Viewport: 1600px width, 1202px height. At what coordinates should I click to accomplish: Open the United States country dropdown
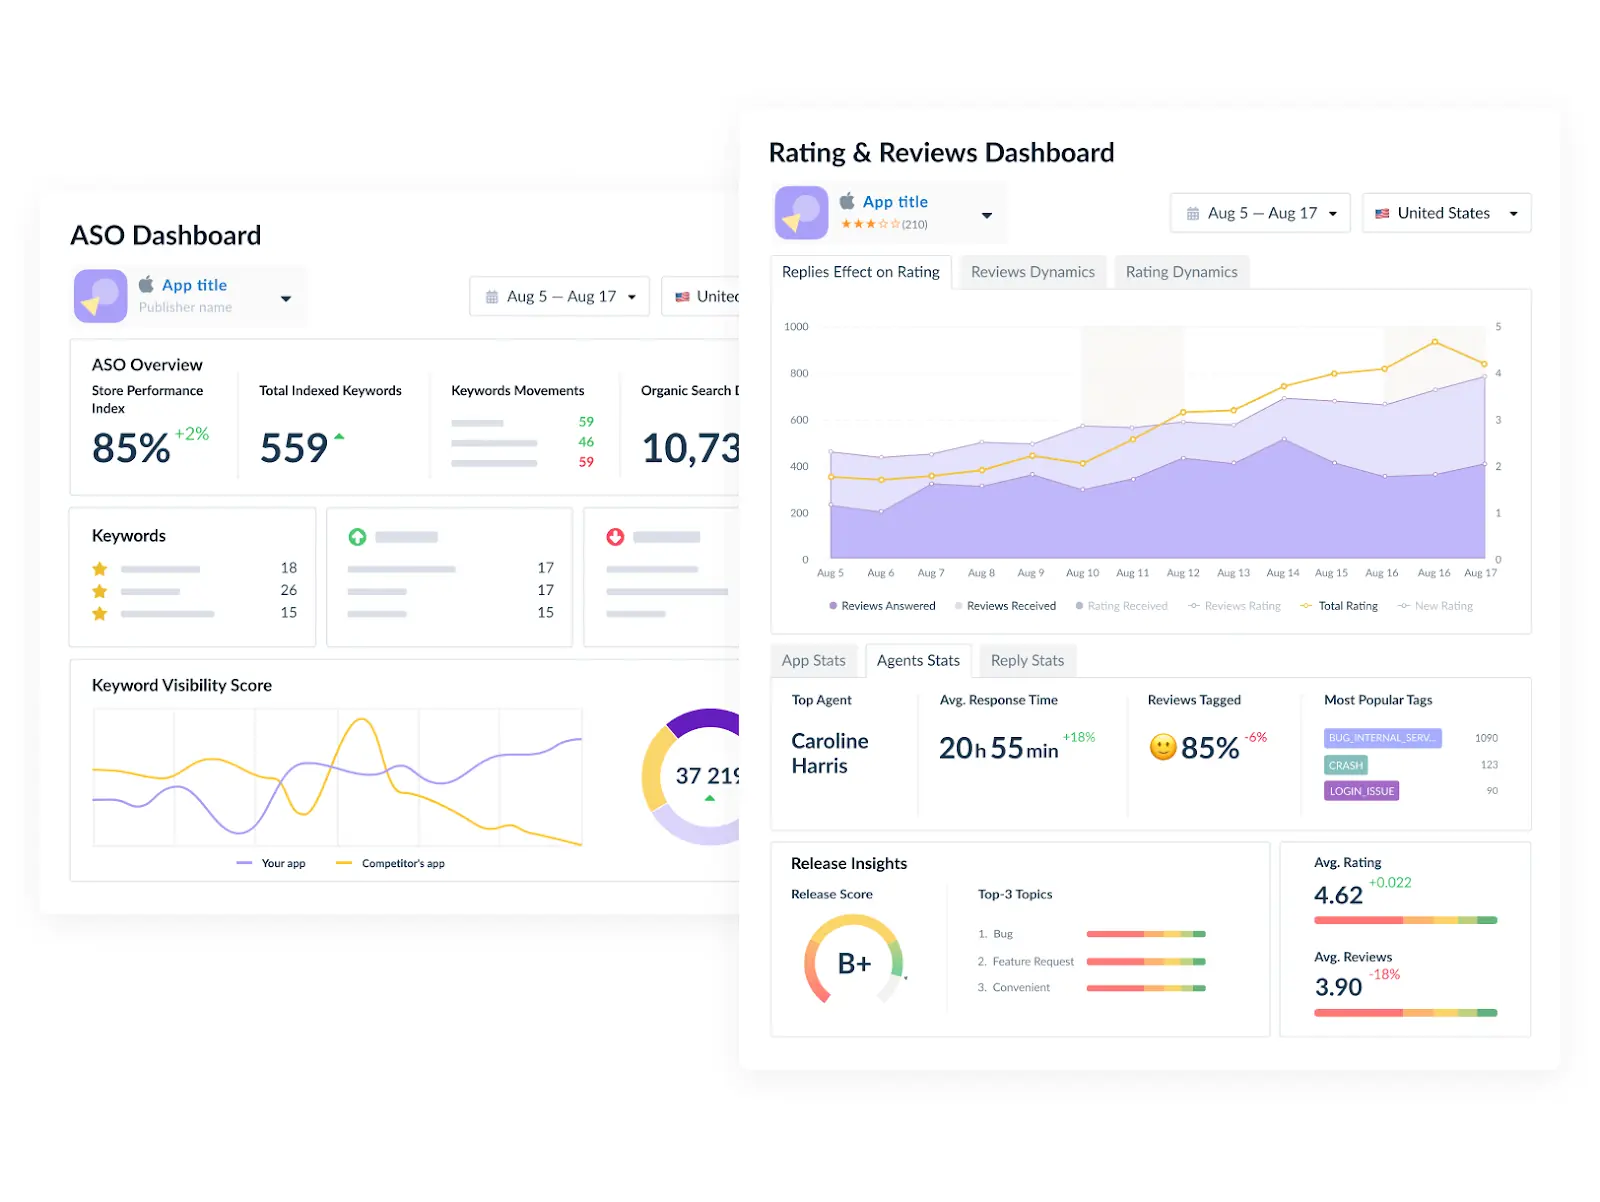coord(1446,213)
